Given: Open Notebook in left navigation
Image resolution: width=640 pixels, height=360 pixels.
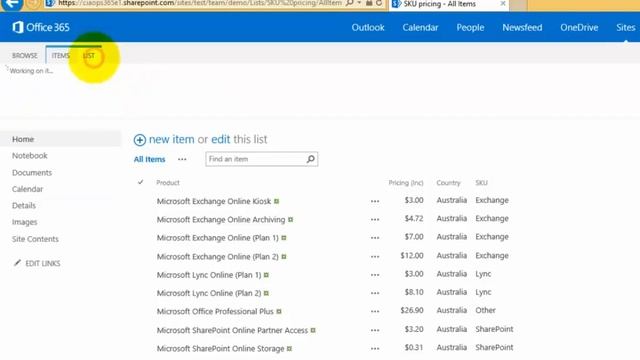Looking at the screenshot, I should pyautogui.click(x=29, y=156).
